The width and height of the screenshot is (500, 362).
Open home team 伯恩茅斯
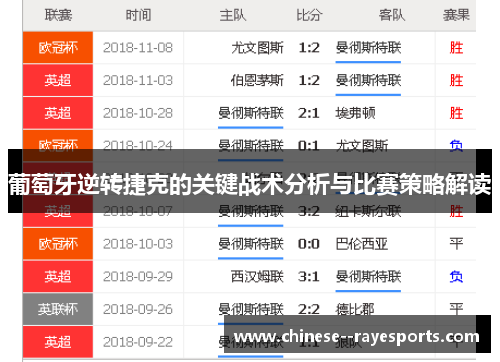(257, 80)
